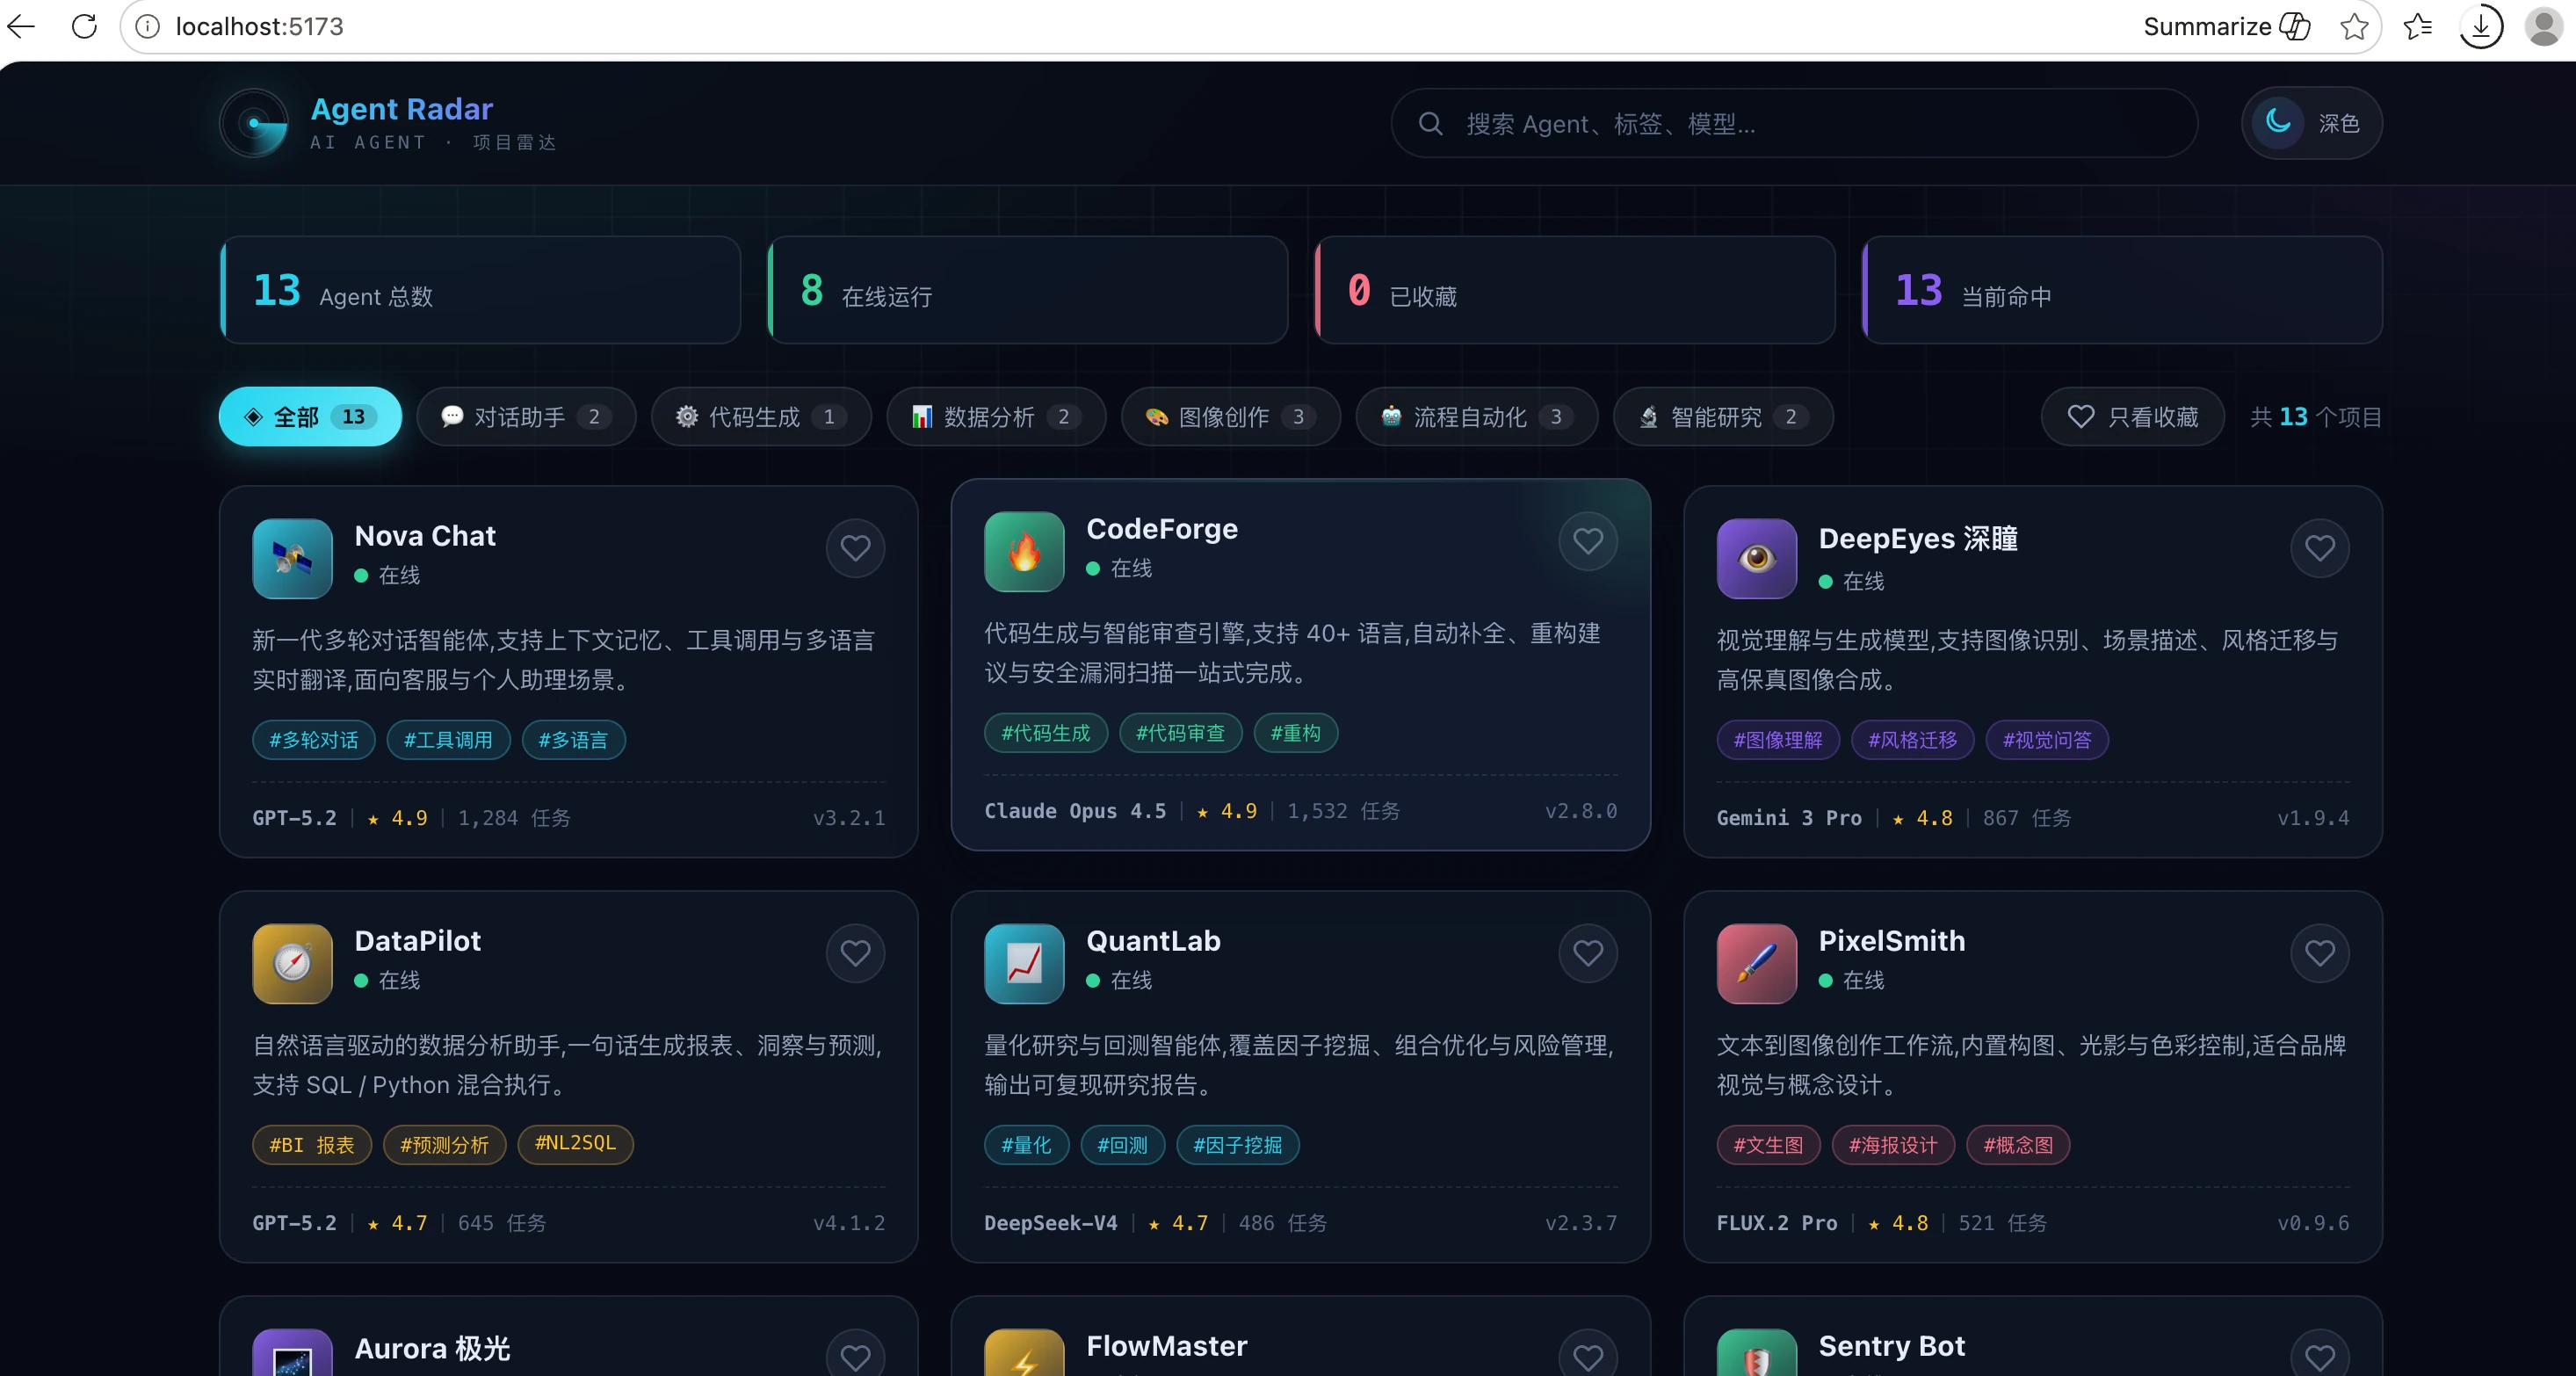
Task: Open FlowMaster lightning avatar icon
Action: pyautogui.click(x=1024, y=1353)
